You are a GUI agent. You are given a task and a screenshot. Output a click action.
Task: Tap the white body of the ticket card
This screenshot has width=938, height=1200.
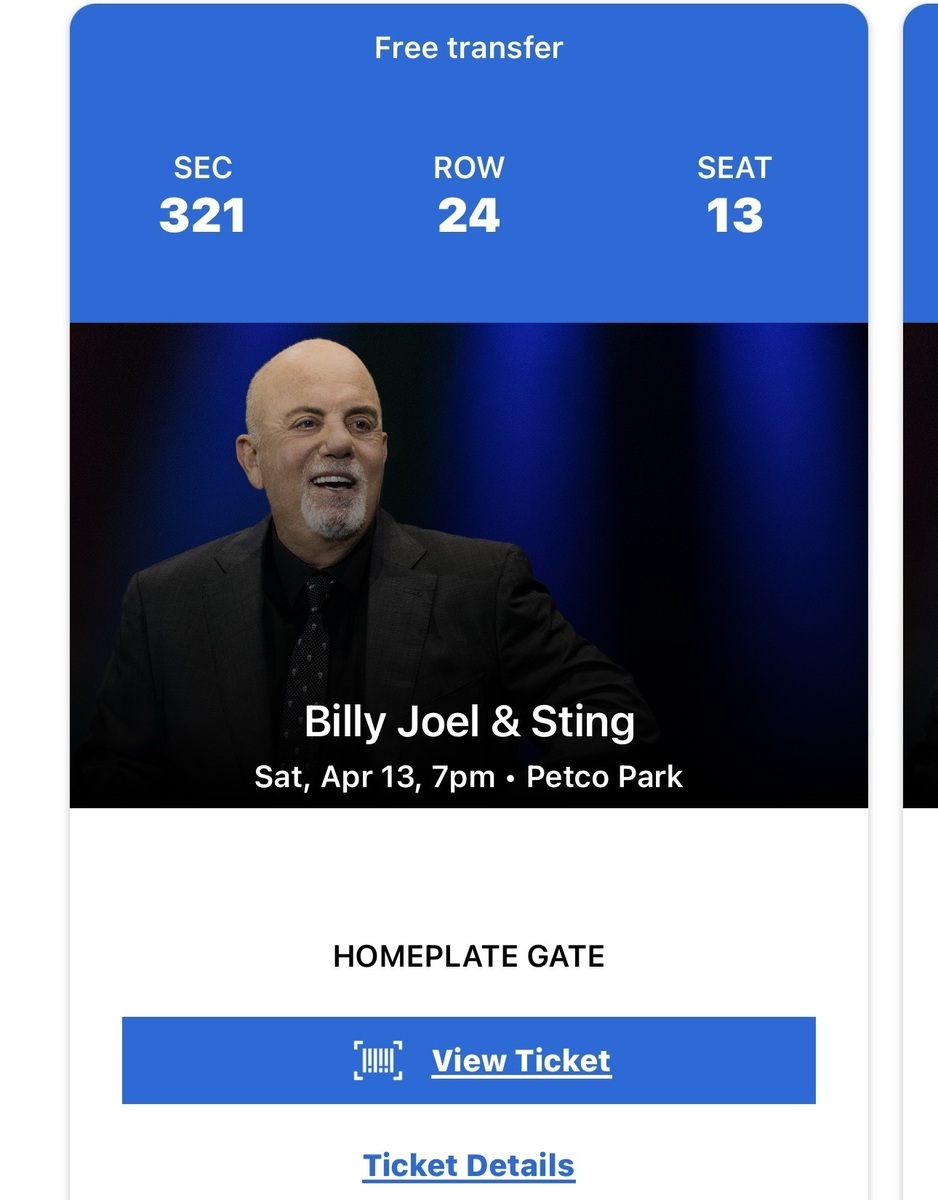[467, 880]
